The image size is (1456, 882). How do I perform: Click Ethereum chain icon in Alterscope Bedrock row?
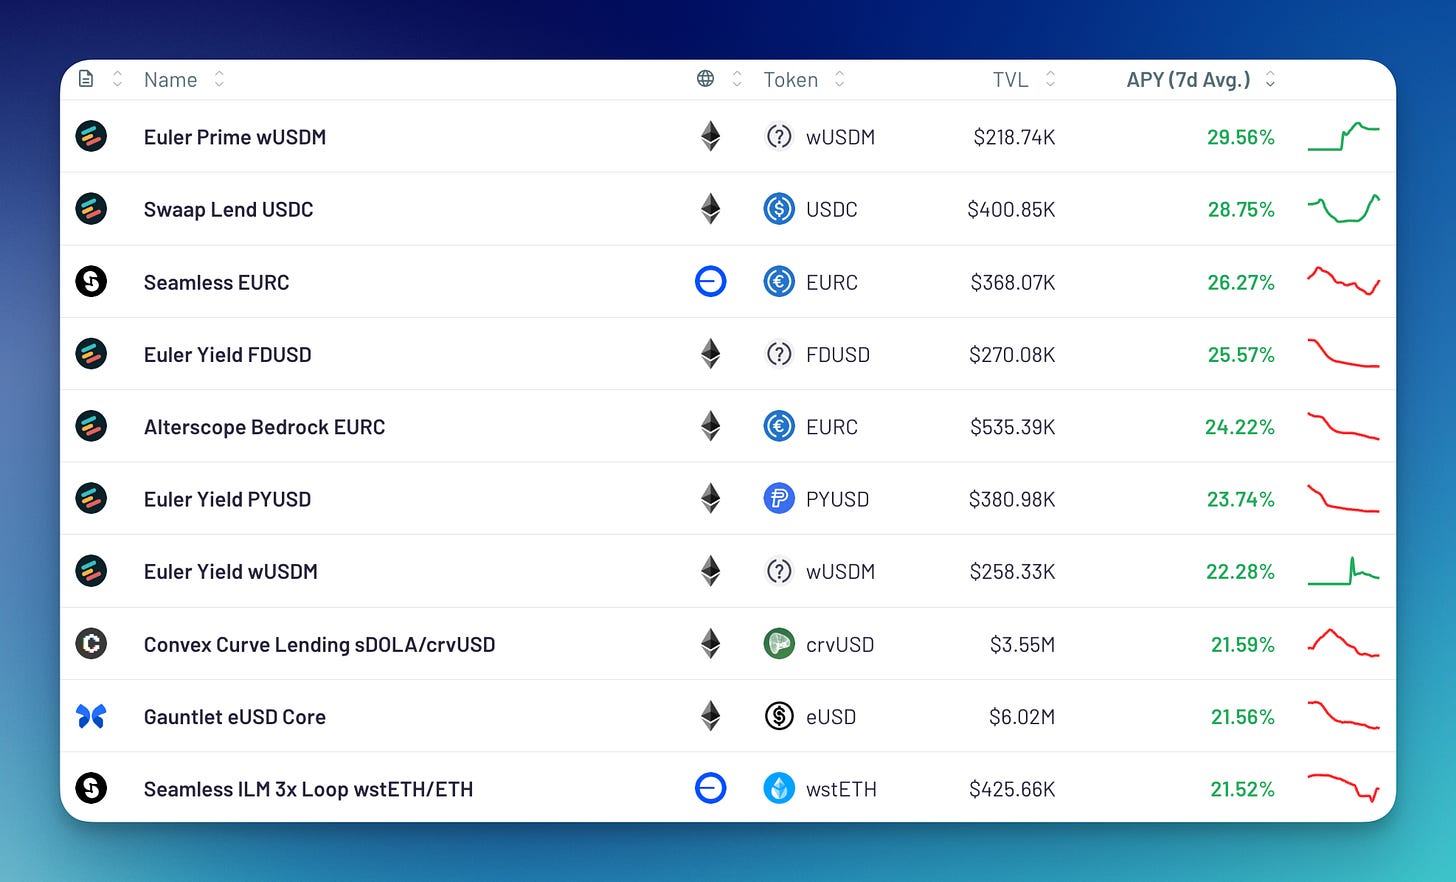click(710, 426)
